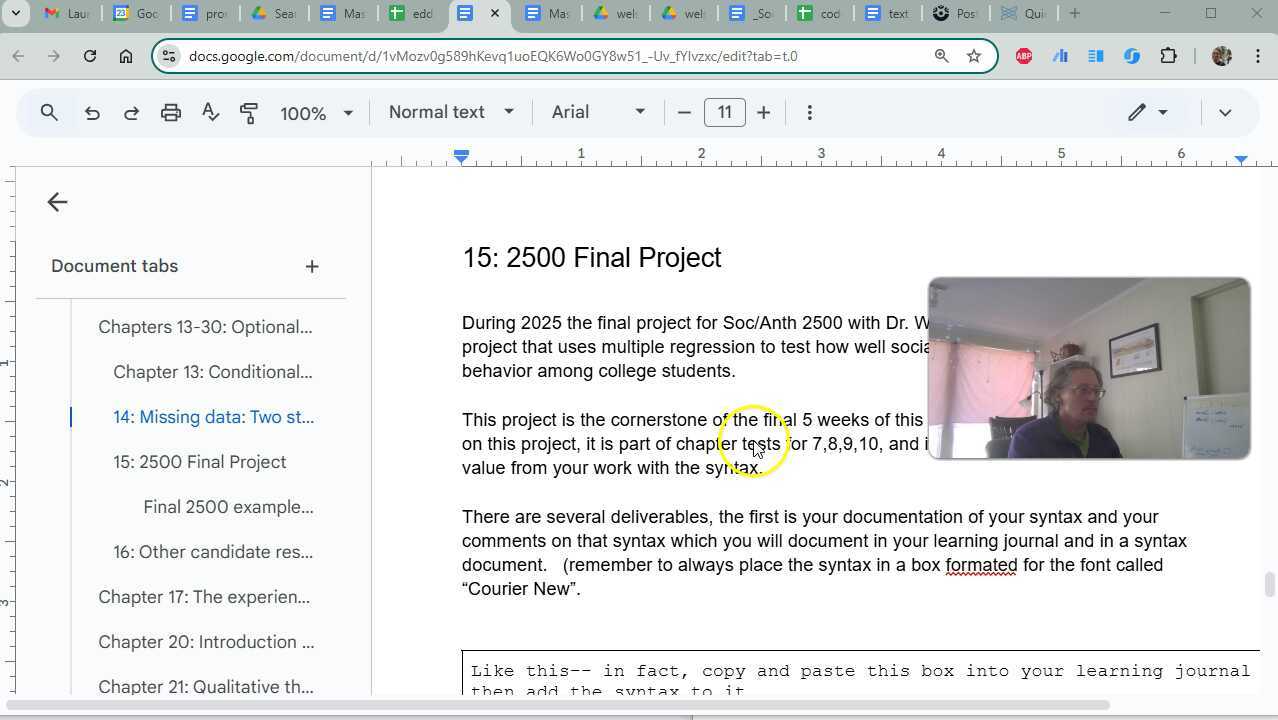
Task: Open the ABP ad blocker extension
Action: pyautogui.click(x=1024, y=56)
